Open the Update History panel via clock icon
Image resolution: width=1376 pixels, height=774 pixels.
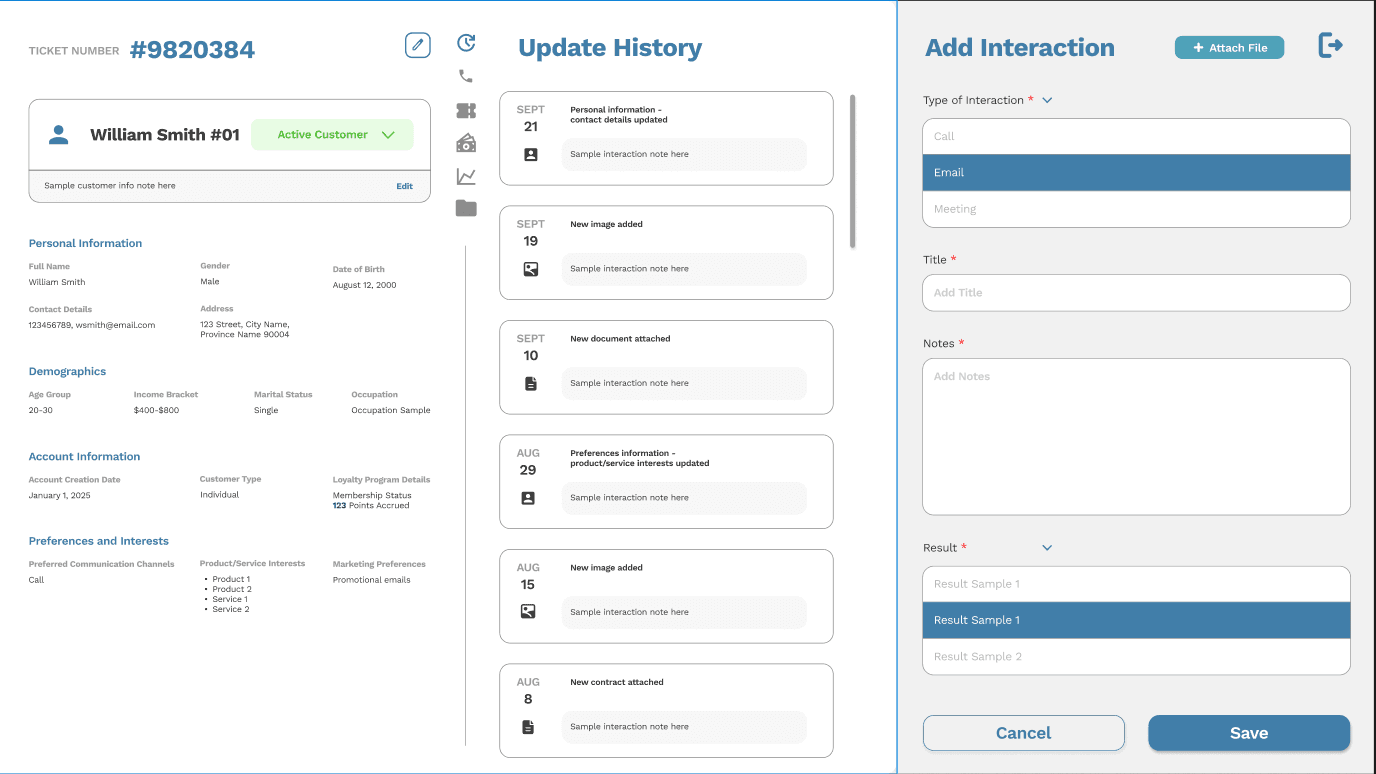coord(465,43)
